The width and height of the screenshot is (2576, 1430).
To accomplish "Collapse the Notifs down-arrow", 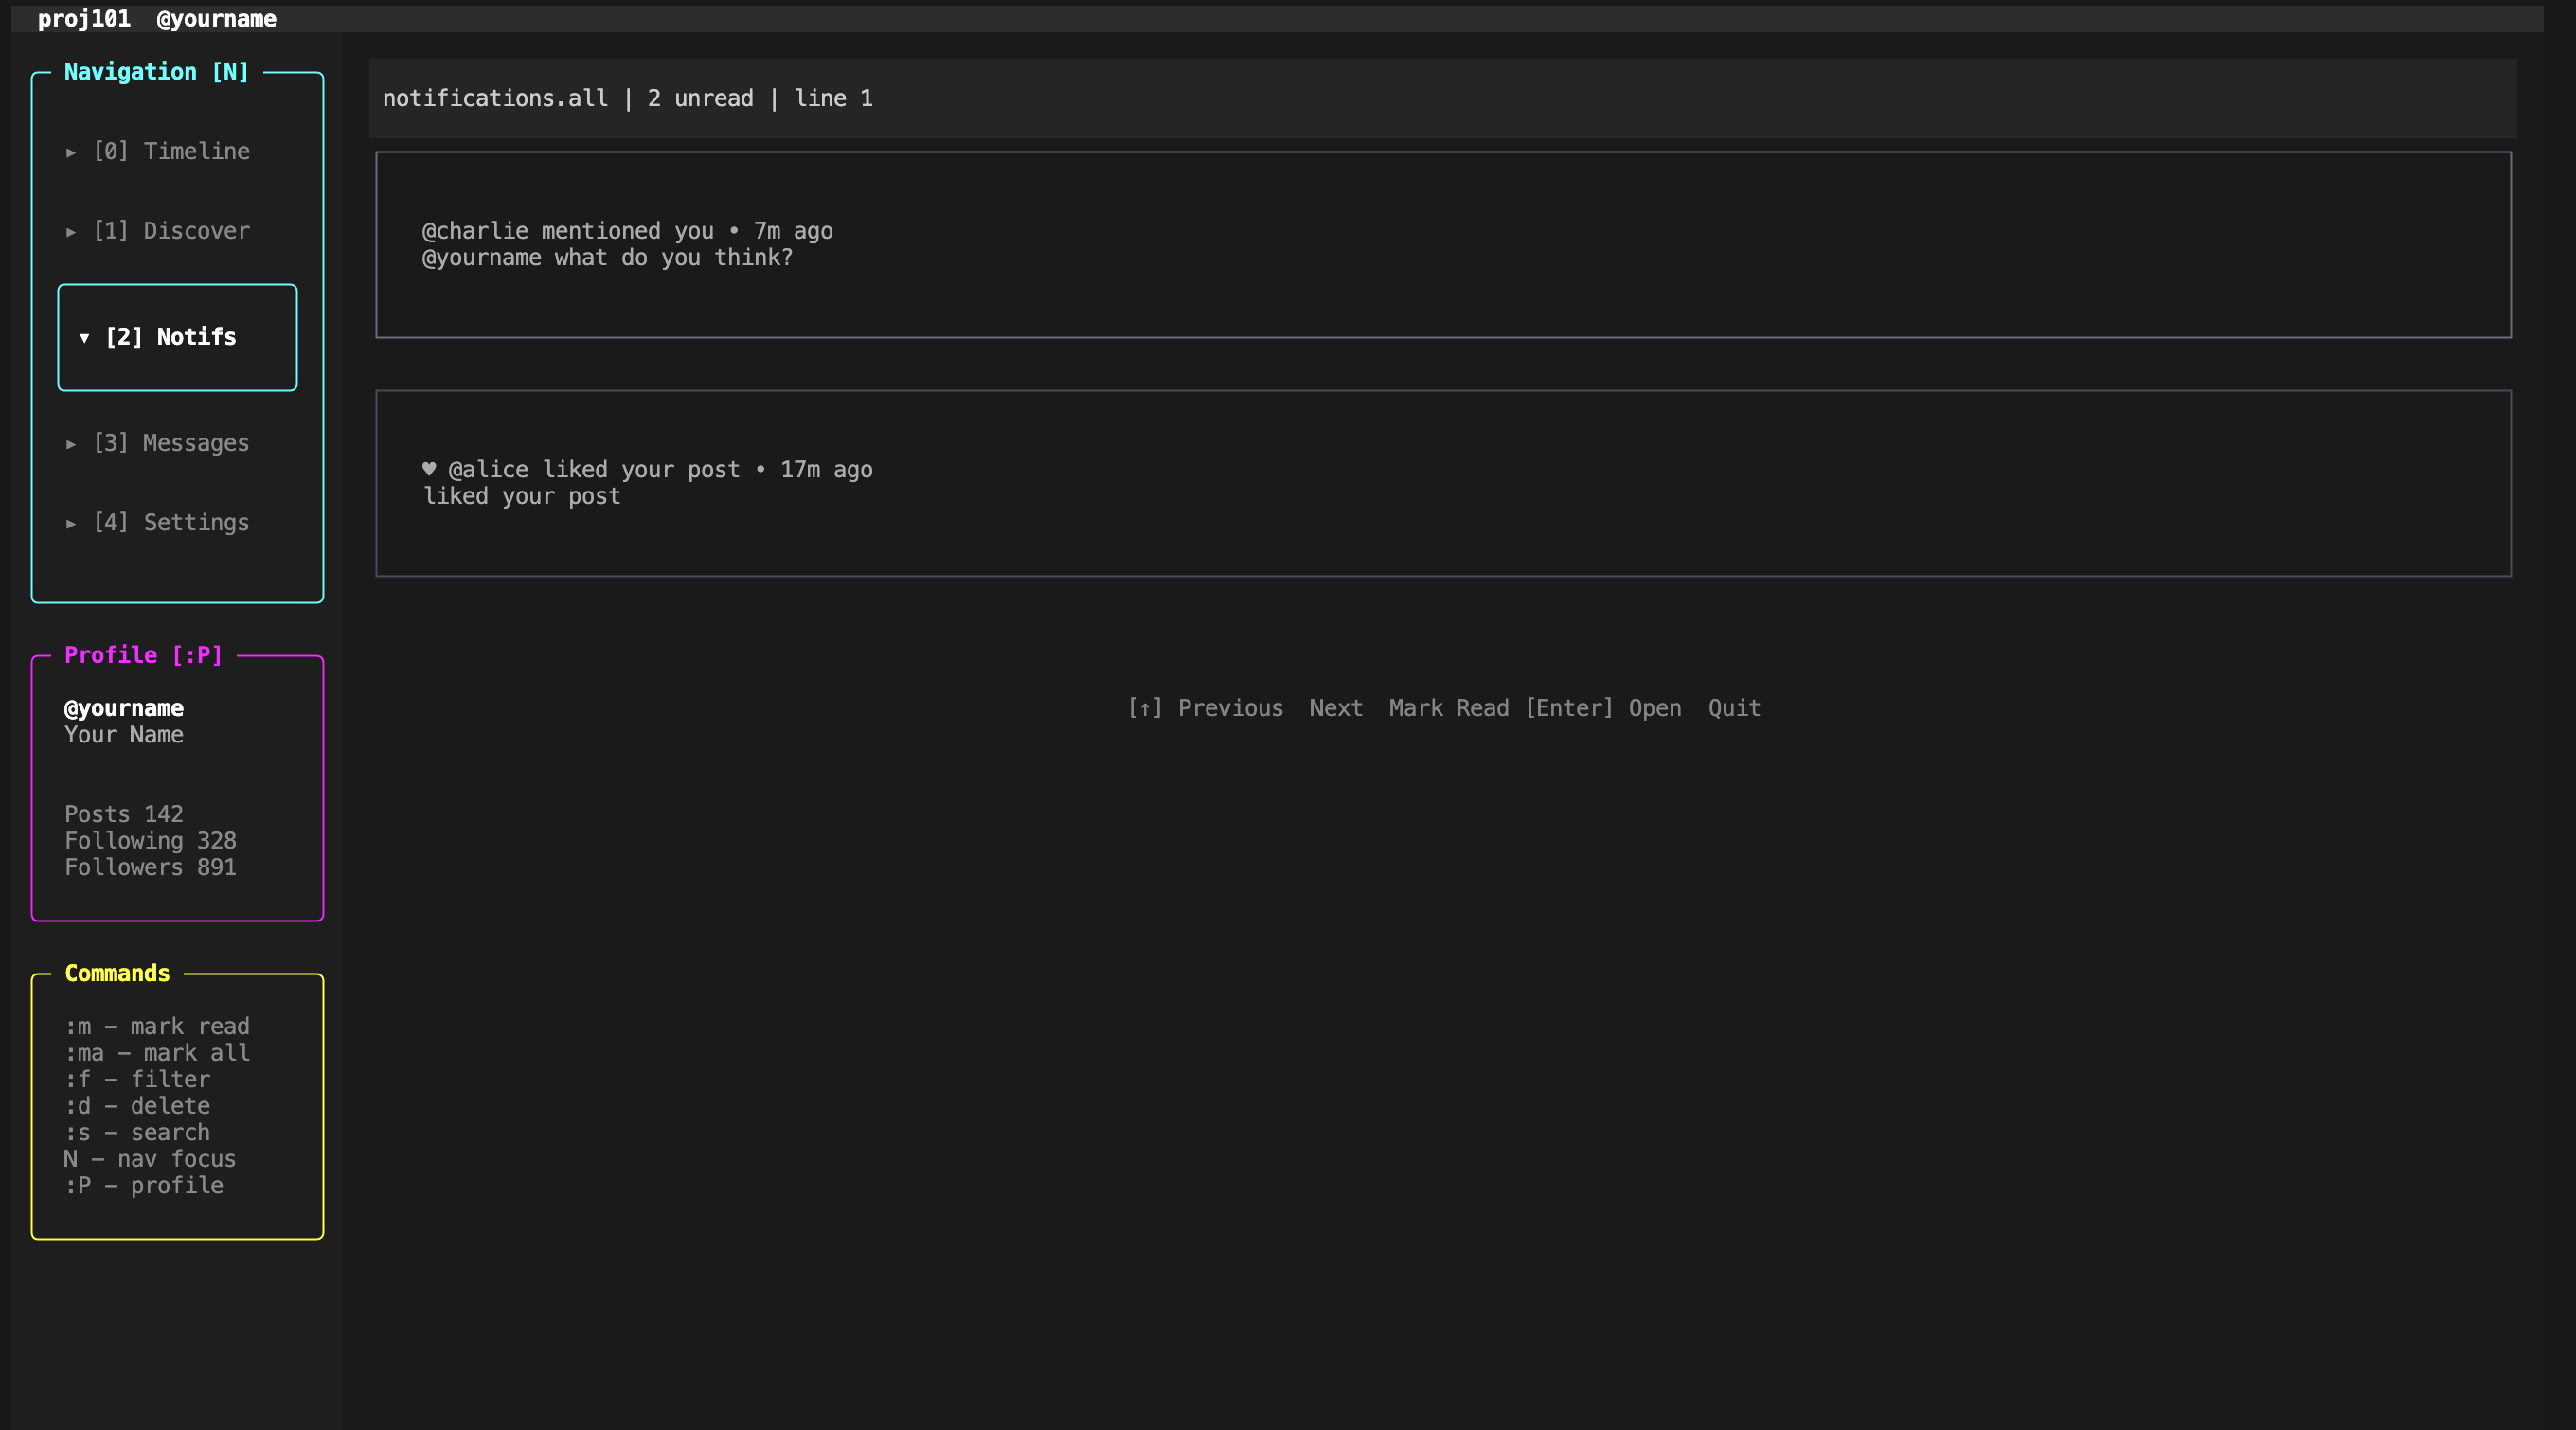I will [84, 338].
